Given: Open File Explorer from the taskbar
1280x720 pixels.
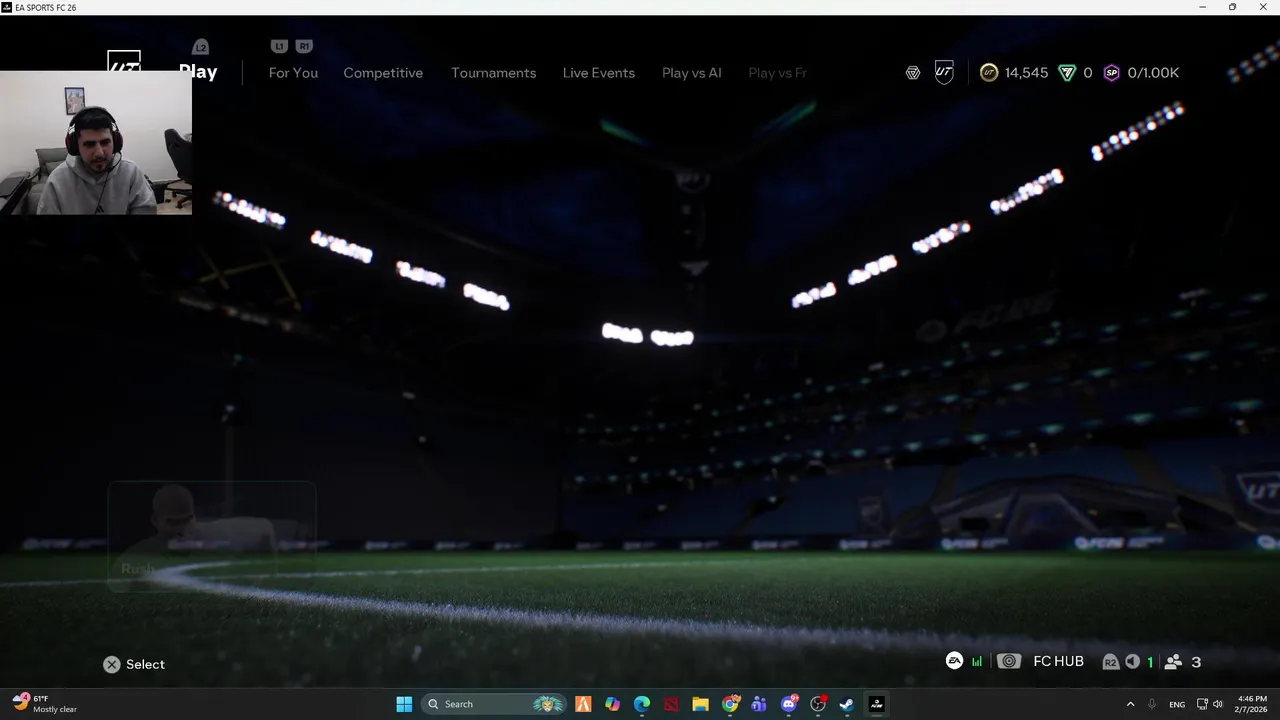Looking at the screenshot, I should (700, 704).
